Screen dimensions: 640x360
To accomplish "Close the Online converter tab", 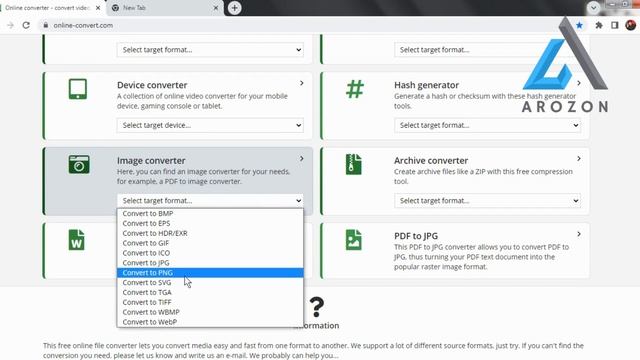I will (x=98, y=8).
